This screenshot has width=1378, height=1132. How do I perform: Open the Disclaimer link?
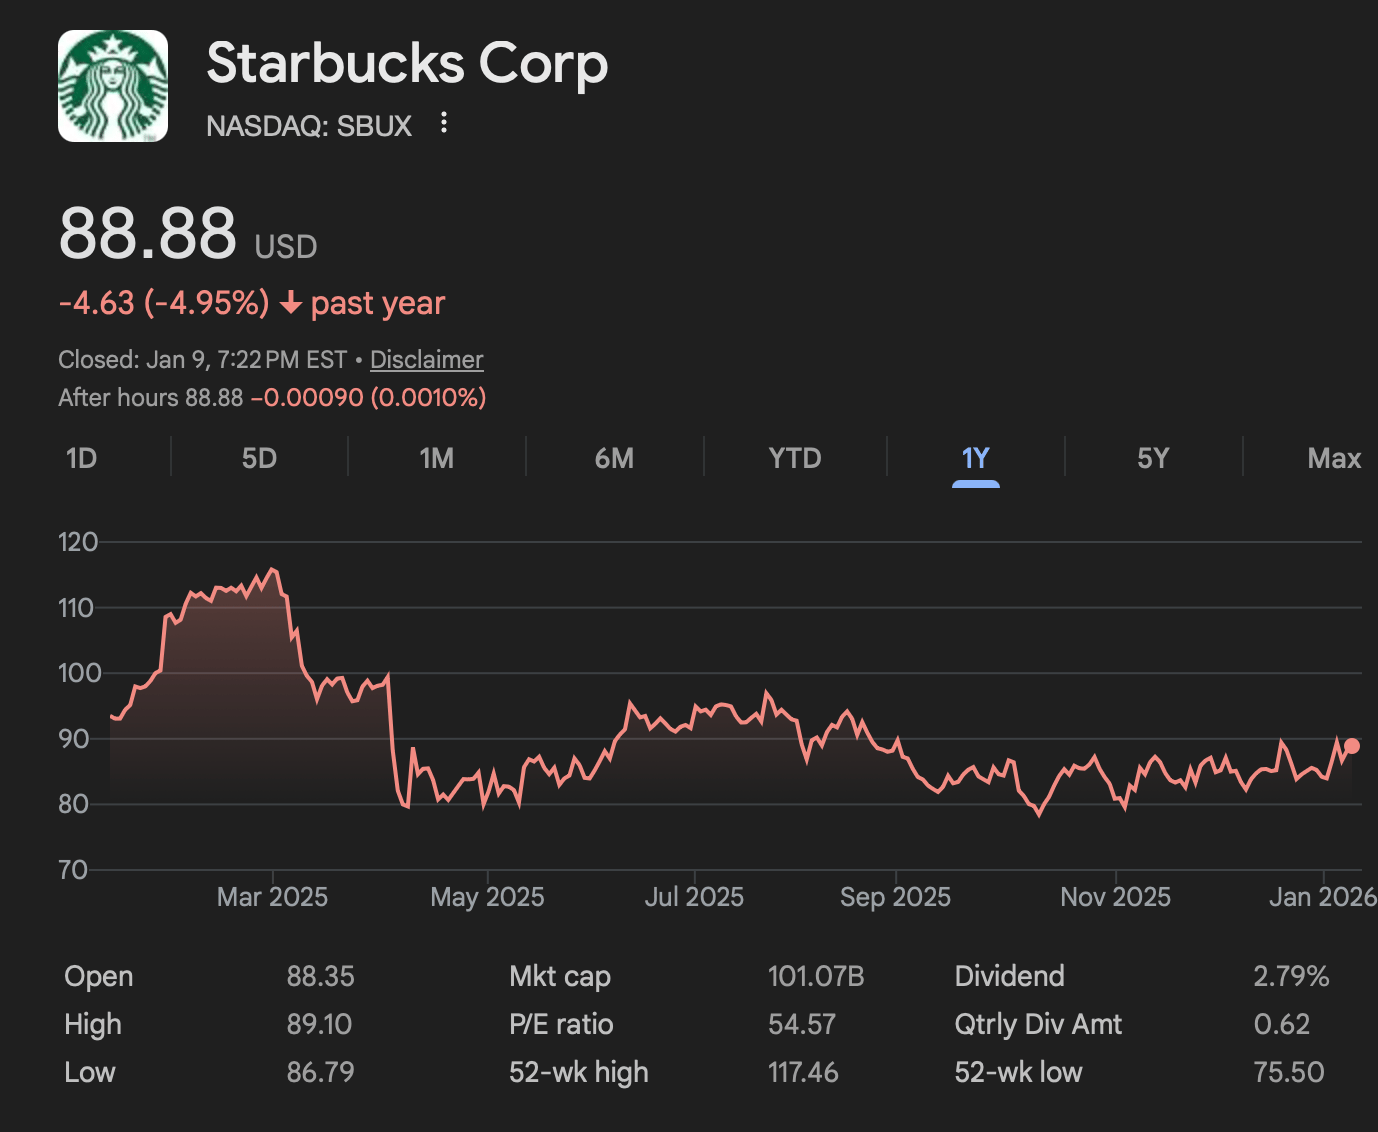[427, 359]
